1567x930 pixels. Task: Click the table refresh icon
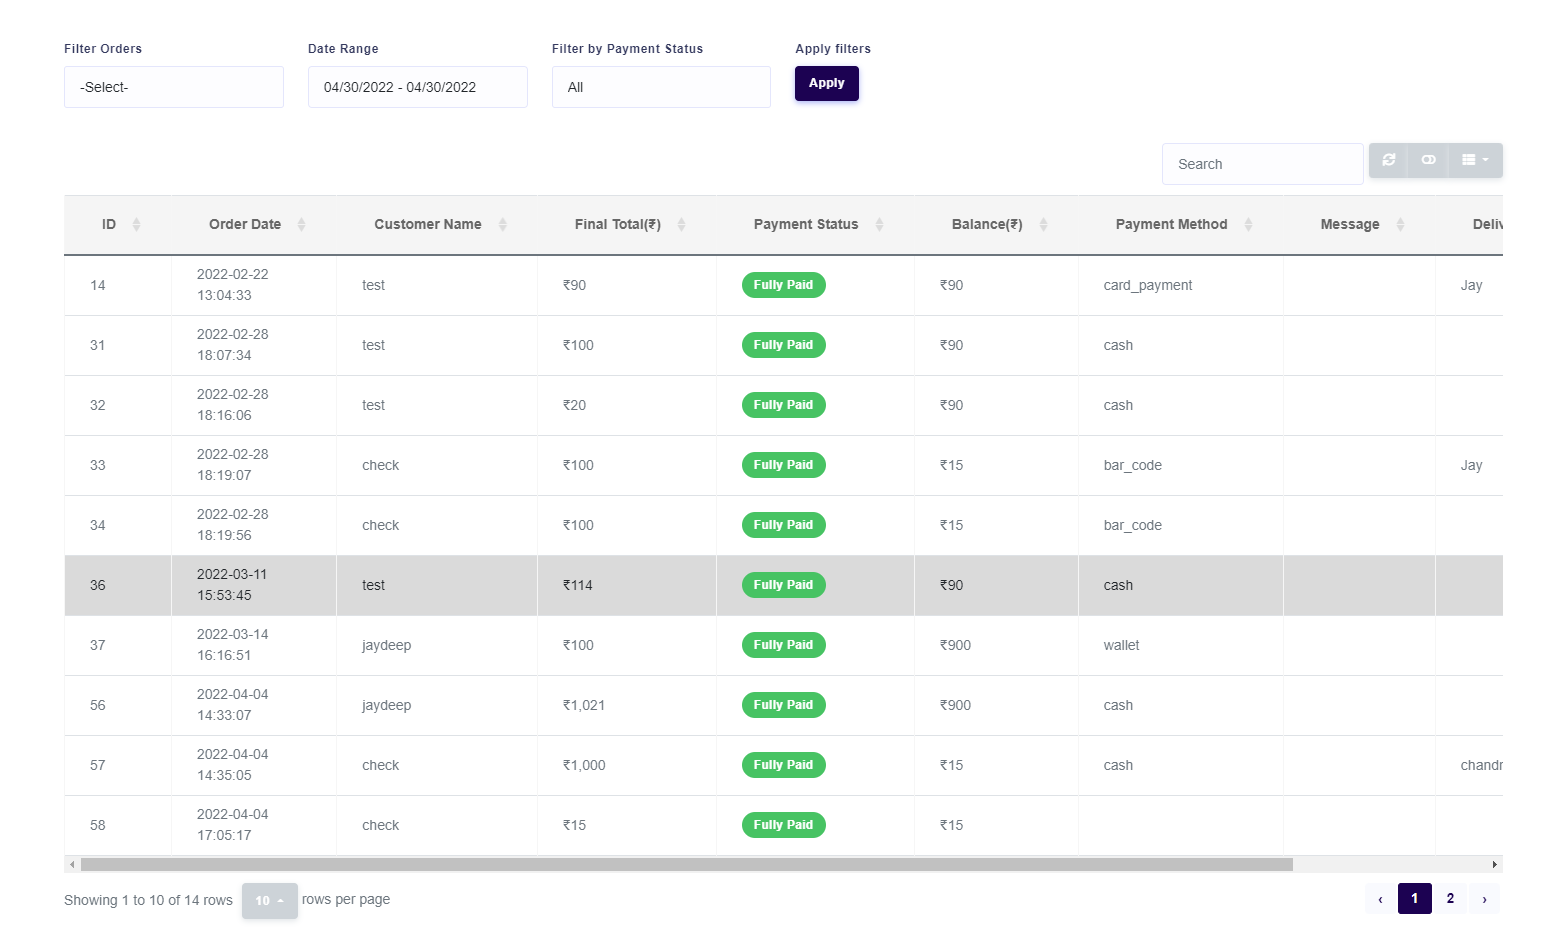pyautogui.click(x=1388, y=160)
